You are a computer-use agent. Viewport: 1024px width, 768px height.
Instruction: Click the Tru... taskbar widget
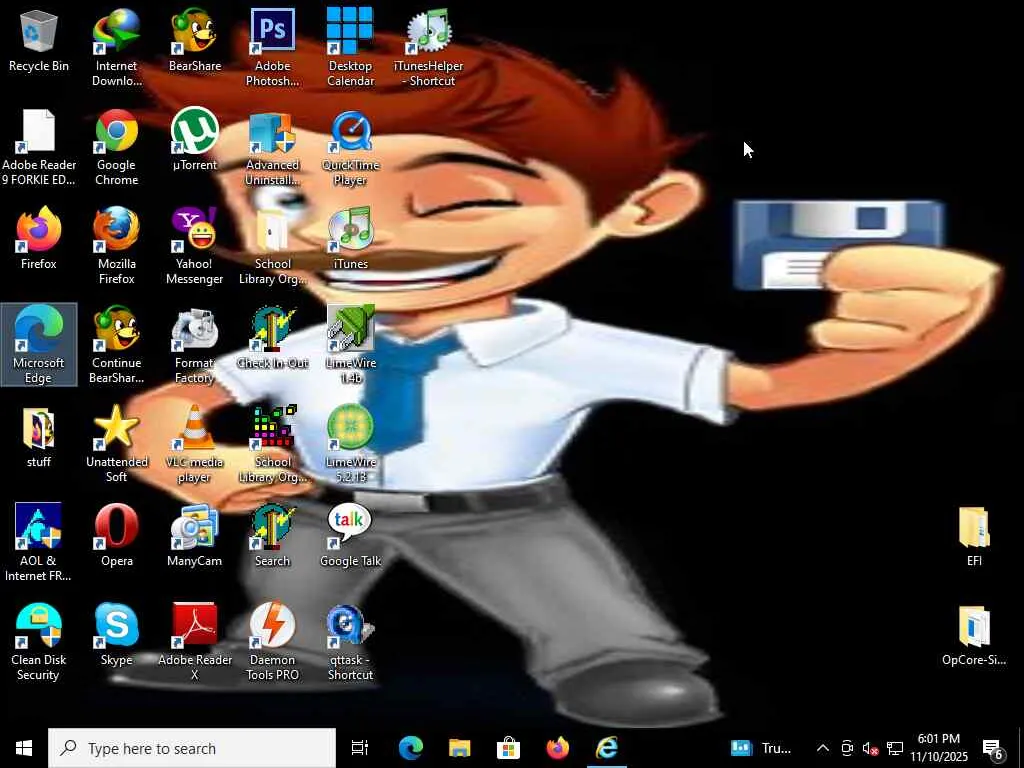pos(761,748)
